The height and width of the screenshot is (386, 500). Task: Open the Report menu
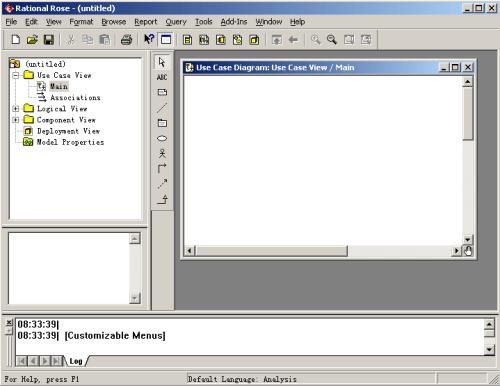point(146,22)
